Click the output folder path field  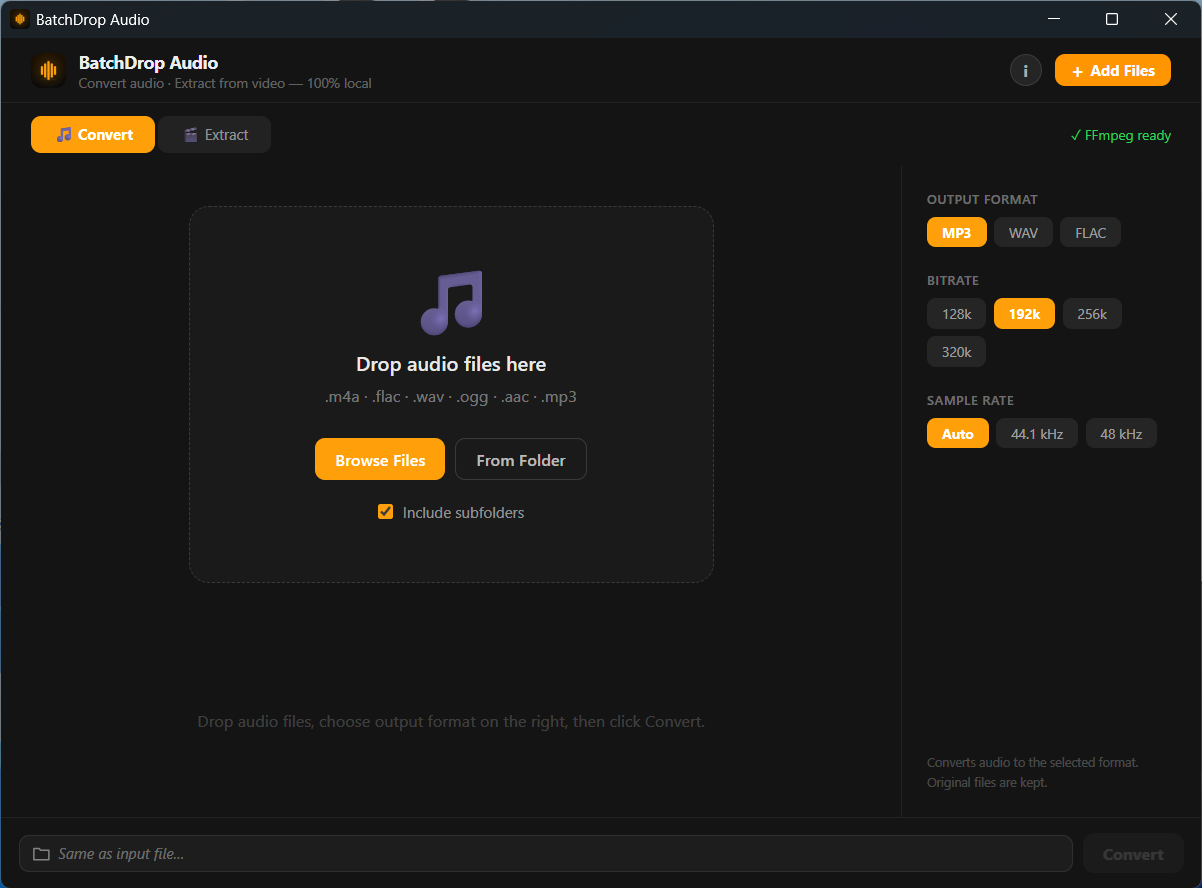click(x=546, y=854)
